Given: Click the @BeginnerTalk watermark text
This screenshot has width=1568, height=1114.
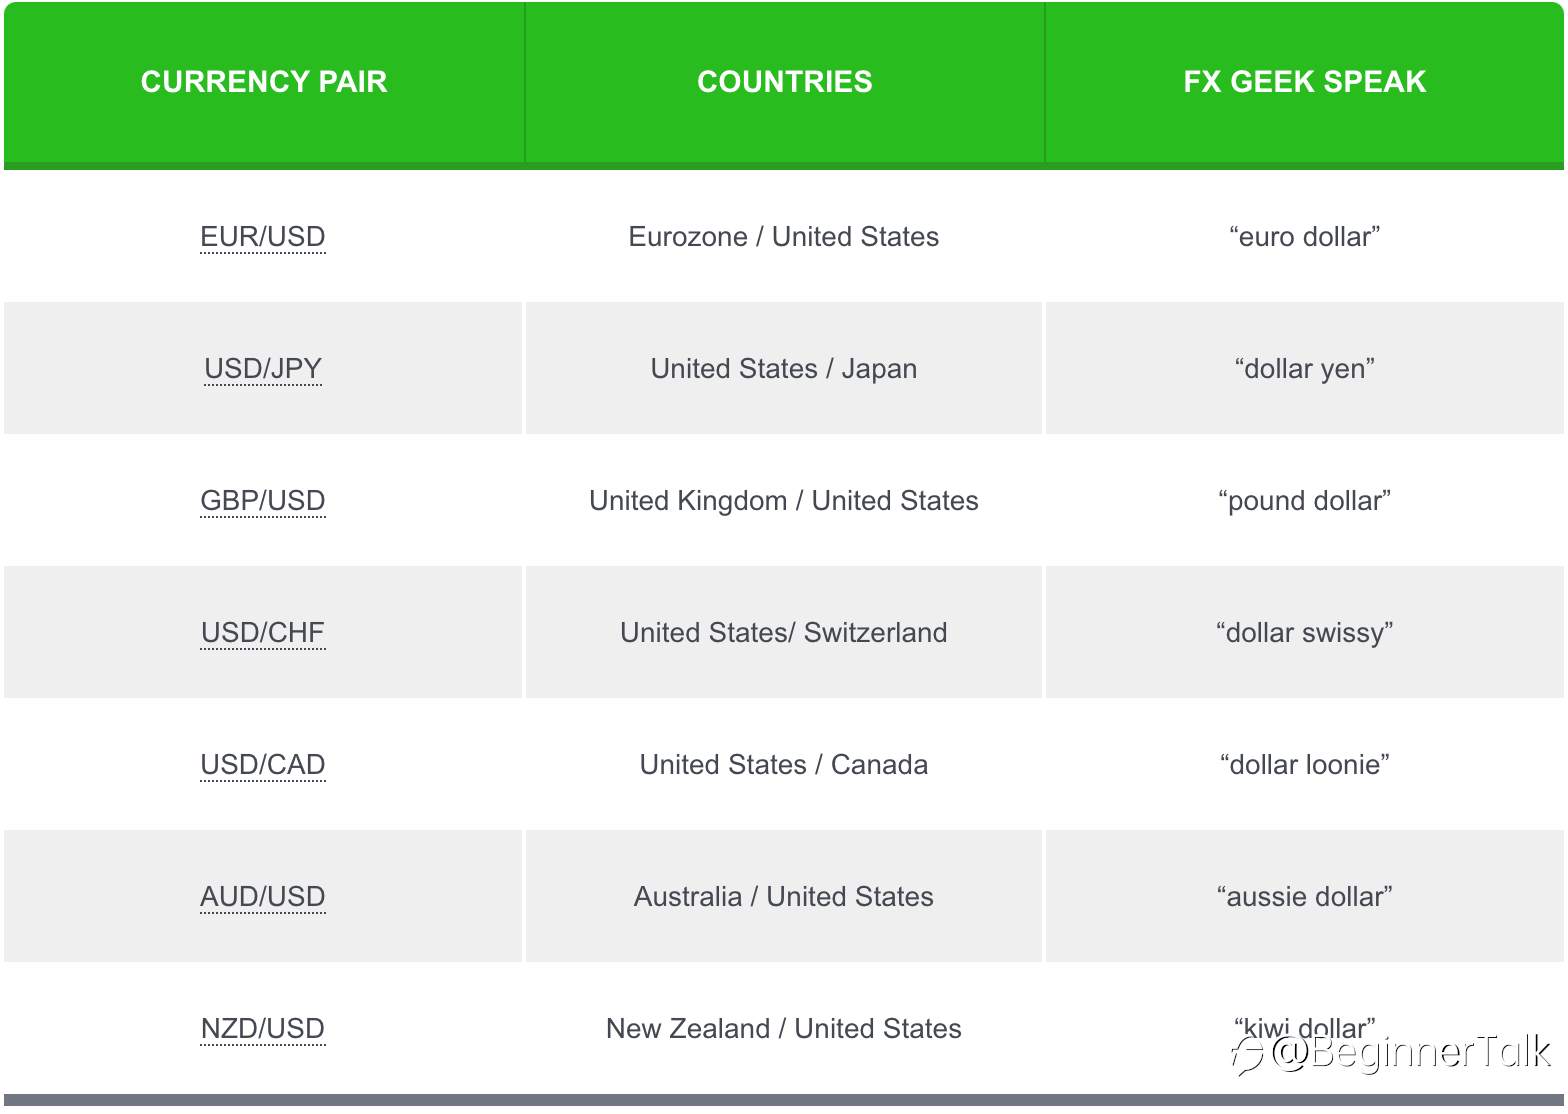Looking at the screenshot, I should (1411, 1052).
